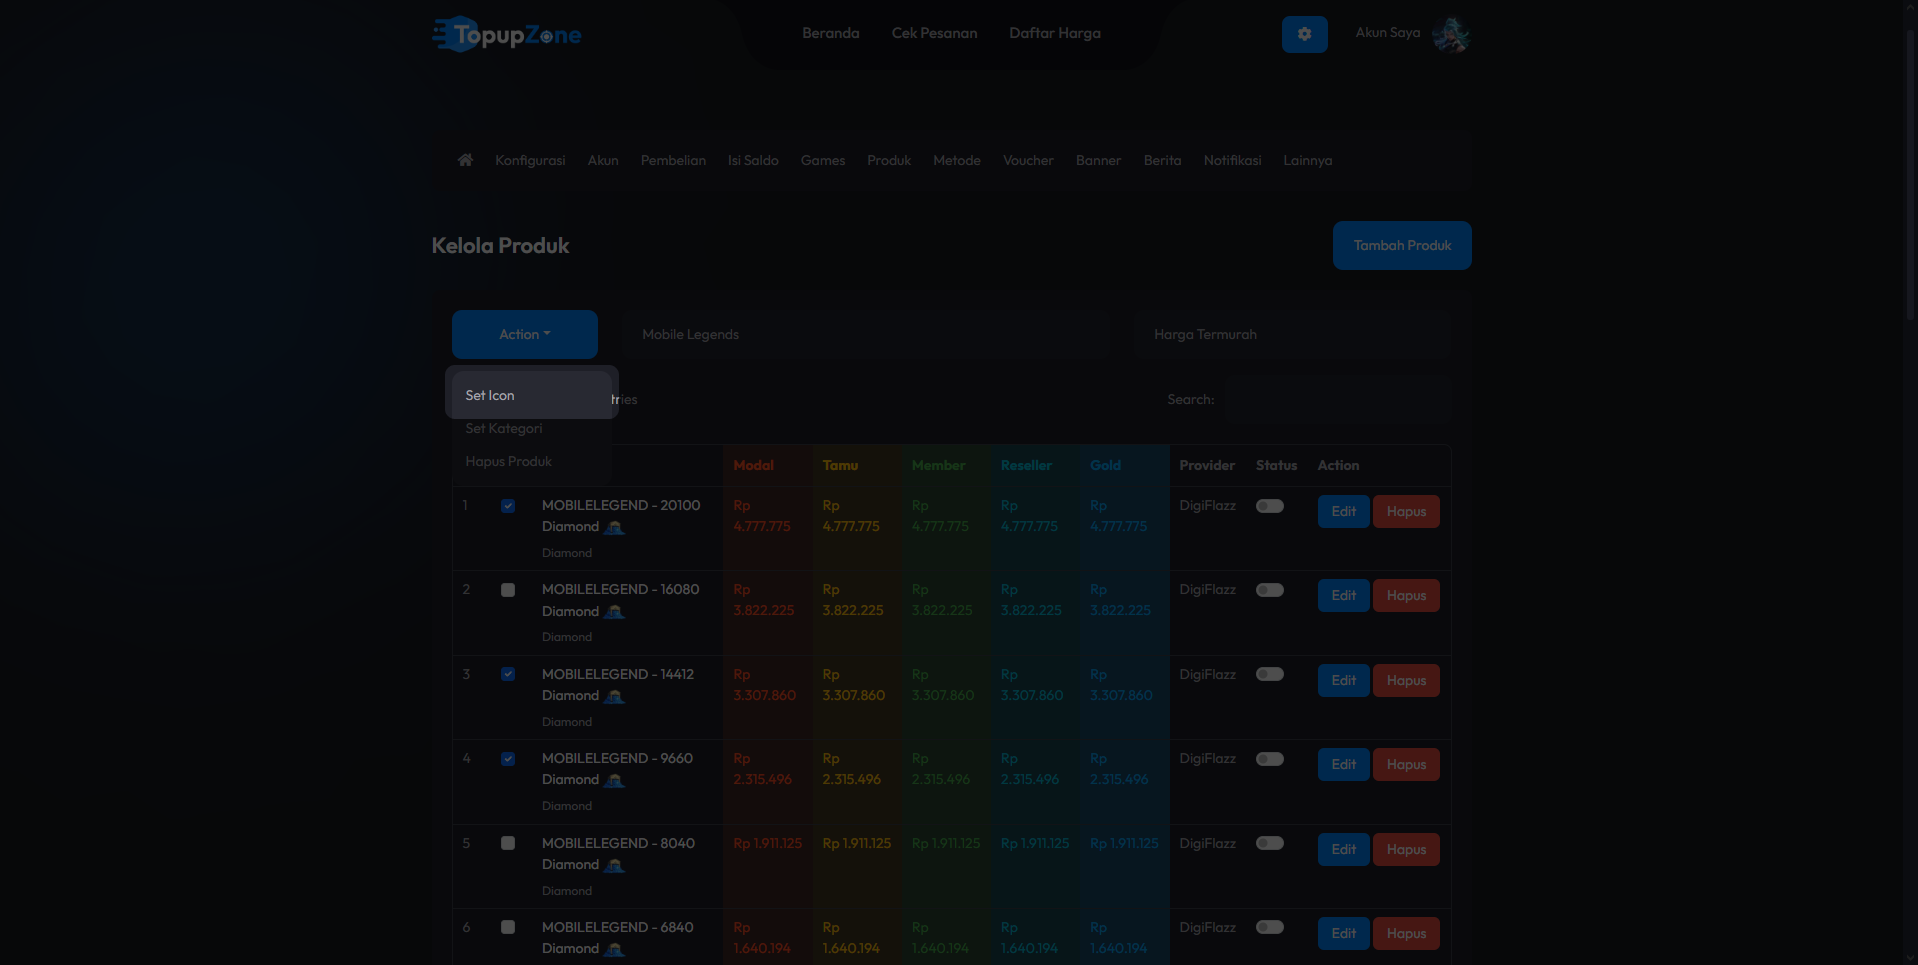Click the Tambah Produk button
Screen dimensions: 1918x965
(1402, 245)
